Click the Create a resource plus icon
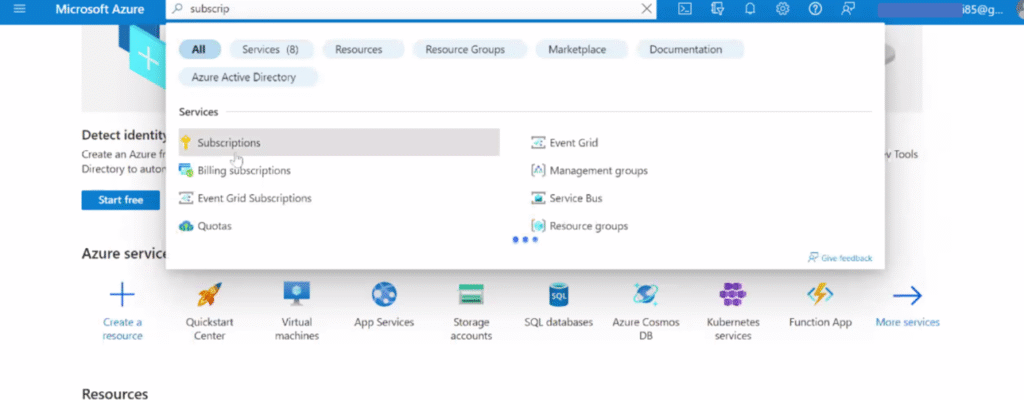1024x400 pixels. 122,295
